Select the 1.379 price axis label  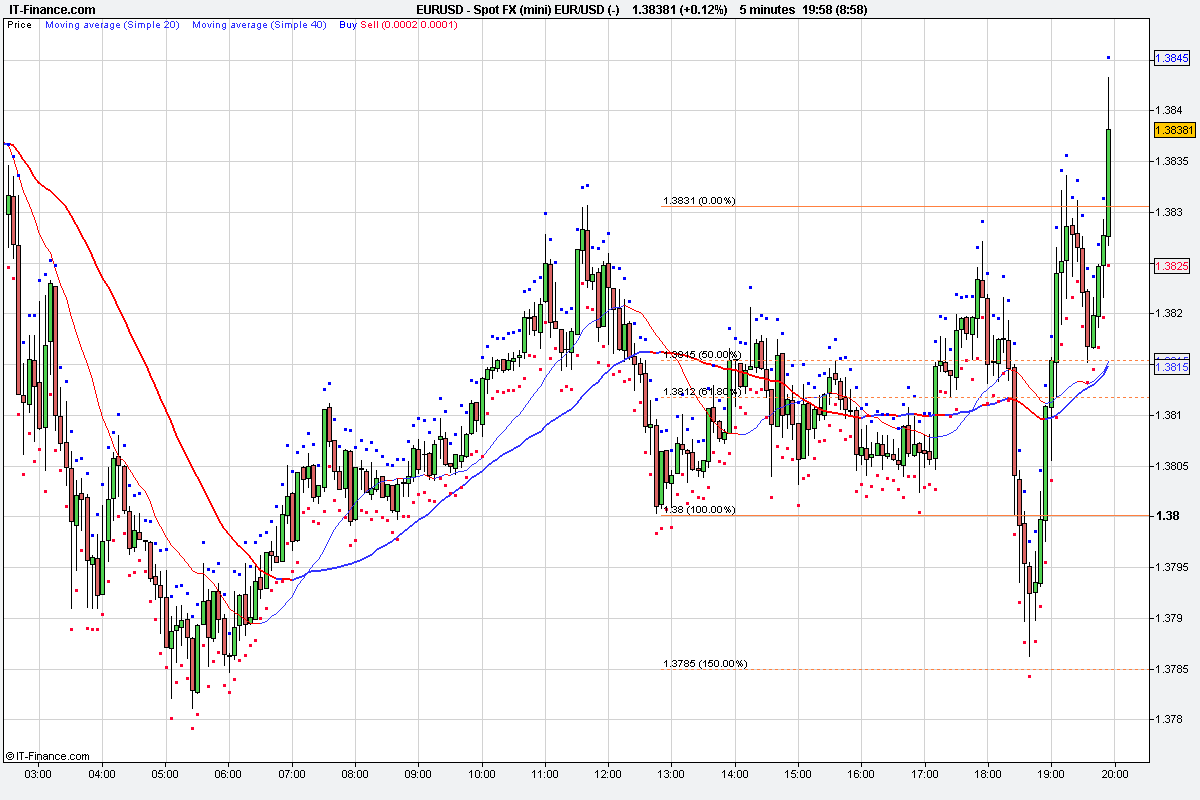coord(1168,618)
